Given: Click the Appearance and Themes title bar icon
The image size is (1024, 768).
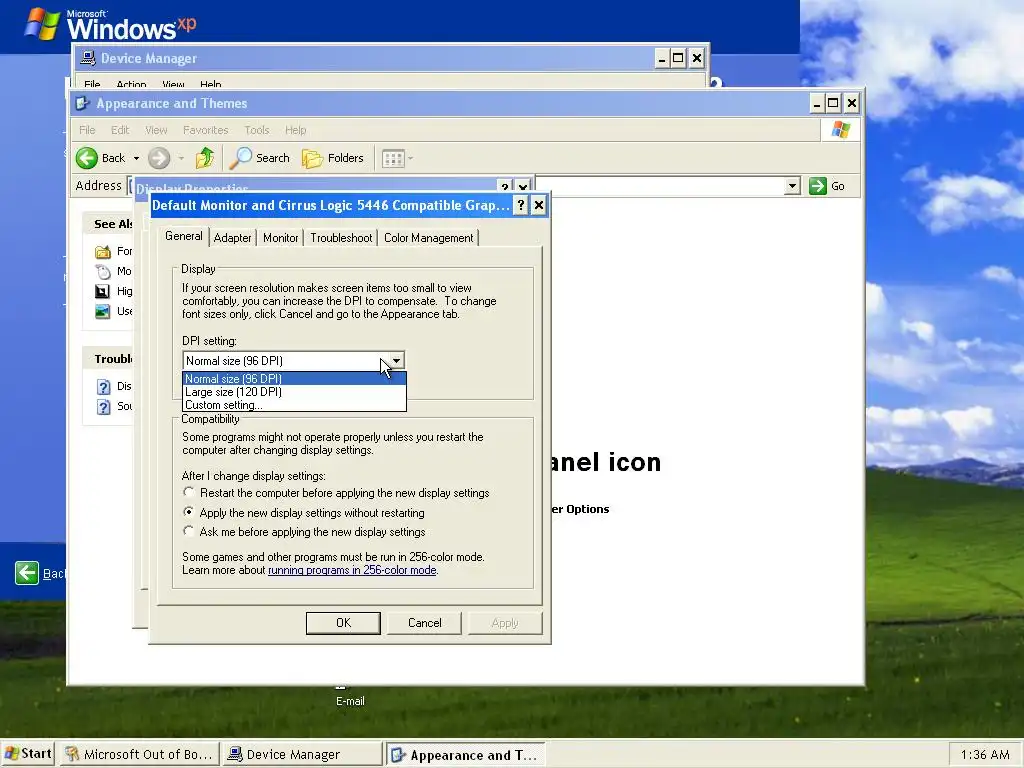Looking at the screenshot, I should coord(82,103).
